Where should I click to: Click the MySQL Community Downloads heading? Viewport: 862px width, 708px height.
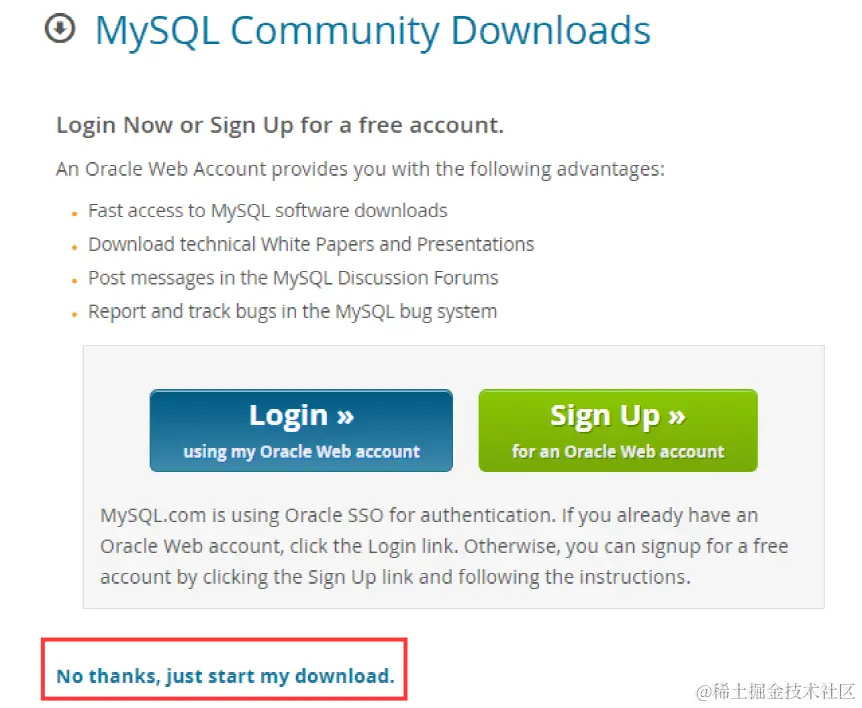pyautogui.click(x=373, y=30)
